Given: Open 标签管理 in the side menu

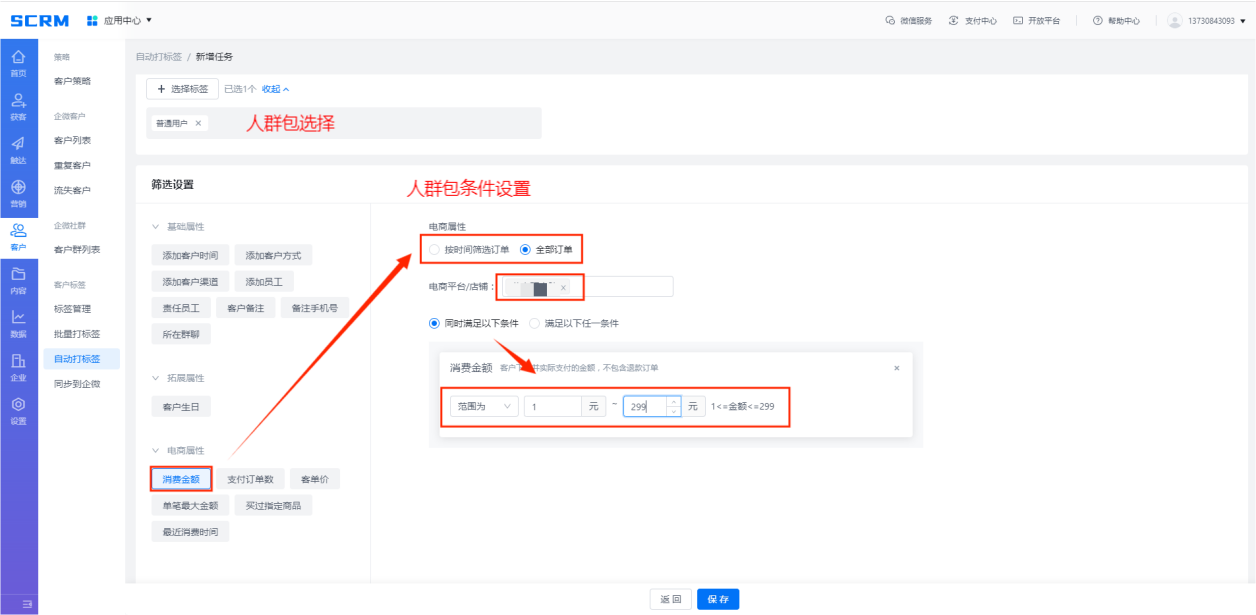Looking at the screenshot, I should (72, 309).
